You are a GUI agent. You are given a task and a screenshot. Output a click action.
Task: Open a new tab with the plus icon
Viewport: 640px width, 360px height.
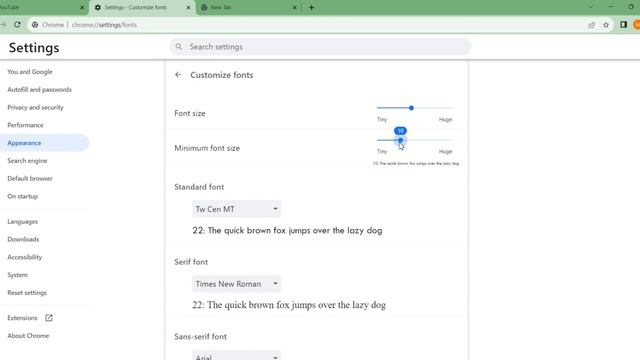coord(311,7)
